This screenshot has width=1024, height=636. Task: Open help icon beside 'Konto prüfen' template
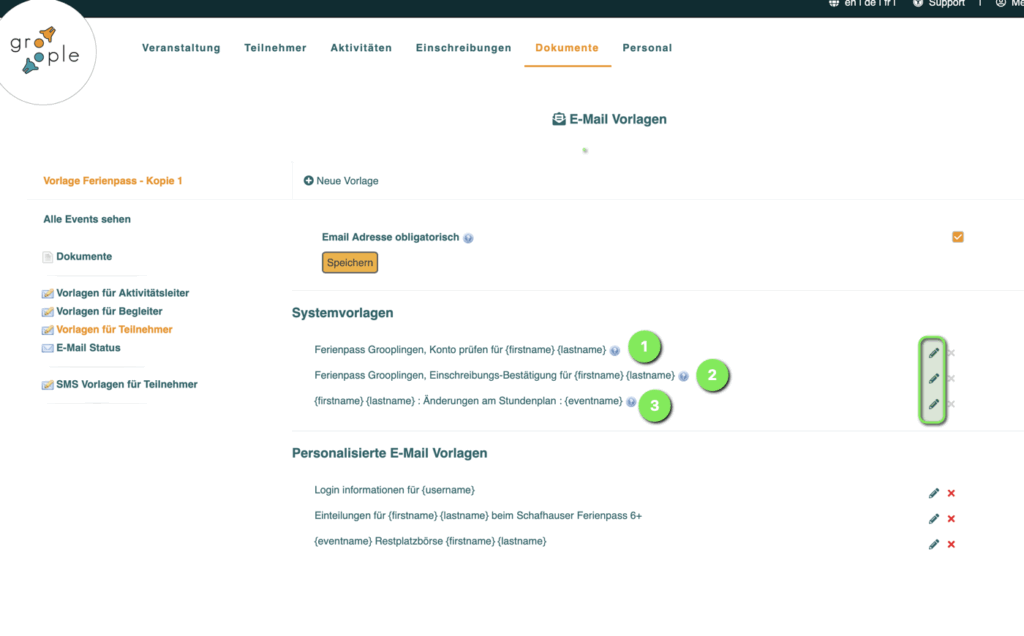[x=615, y=351]
